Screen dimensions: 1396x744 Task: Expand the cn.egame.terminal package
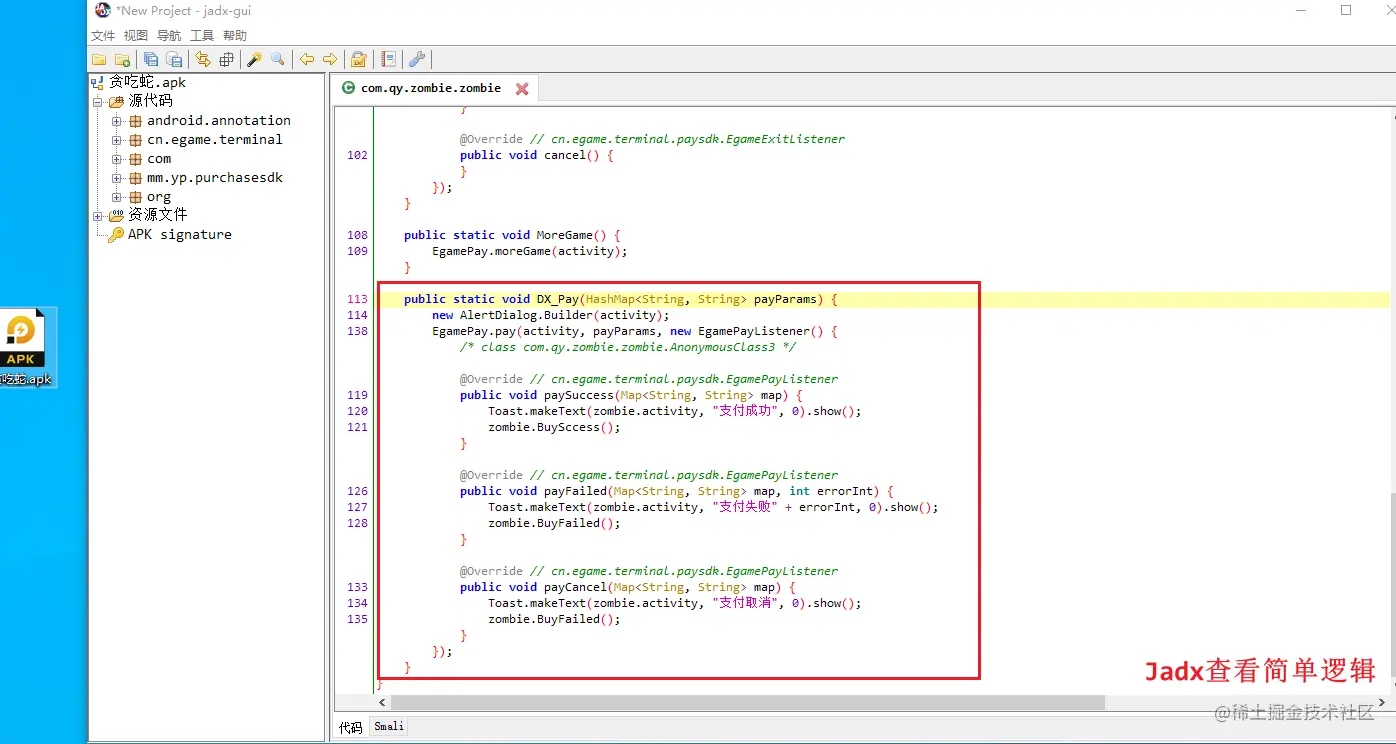point(117,139)
